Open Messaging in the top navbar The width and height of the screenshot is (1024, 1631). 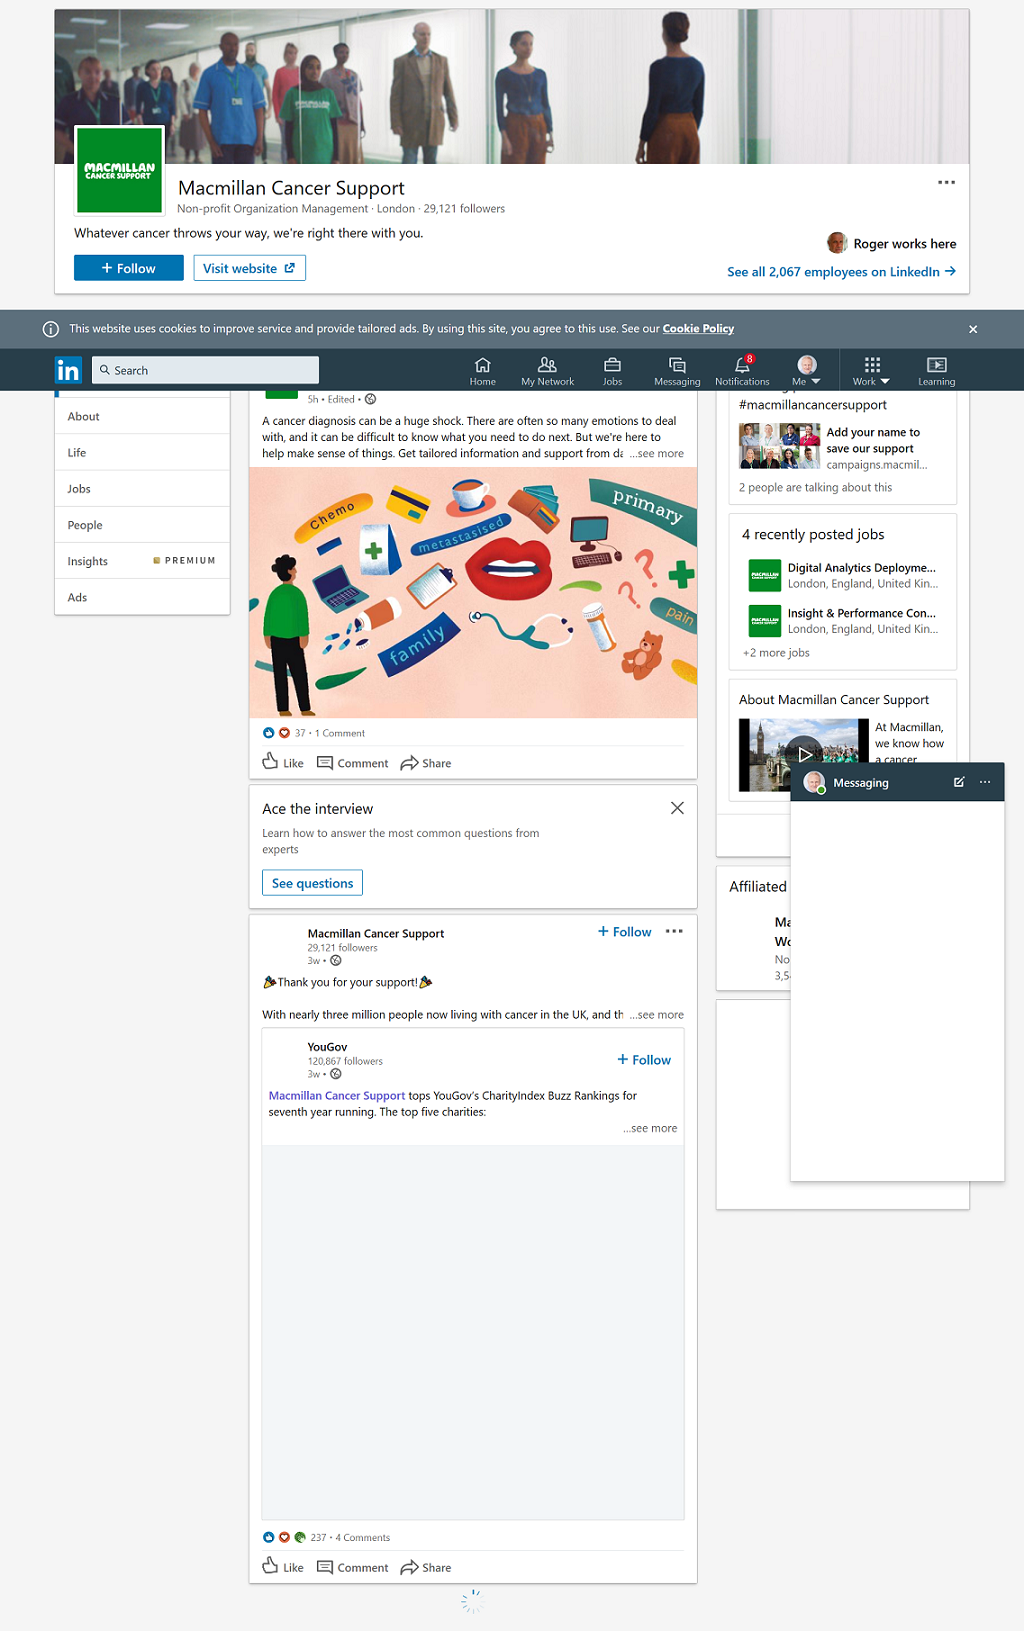point(677,370)
